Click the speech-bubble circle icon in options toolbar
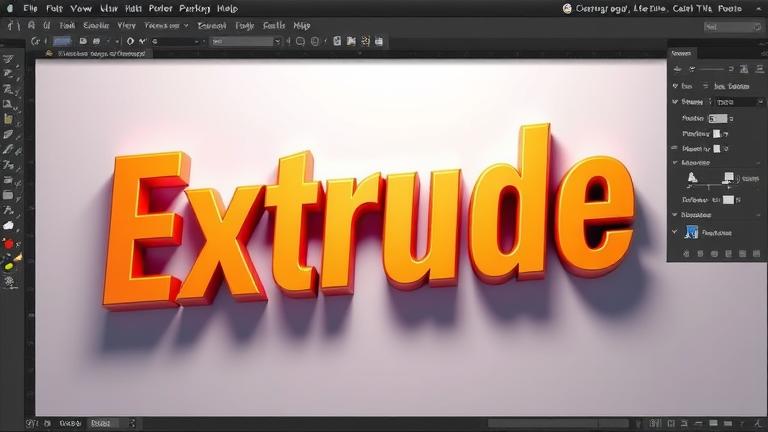 coord(300,42)
